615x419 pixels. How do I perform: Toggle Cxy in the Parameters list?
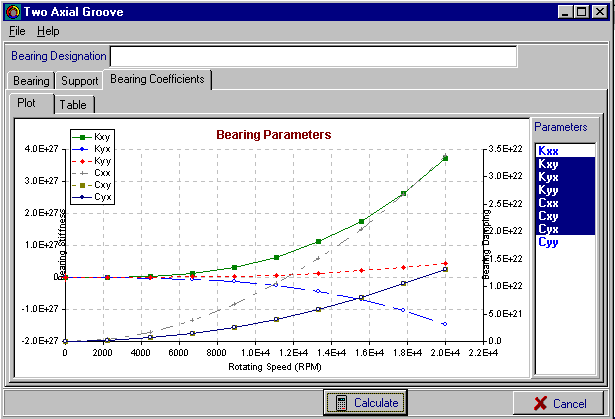549,215
